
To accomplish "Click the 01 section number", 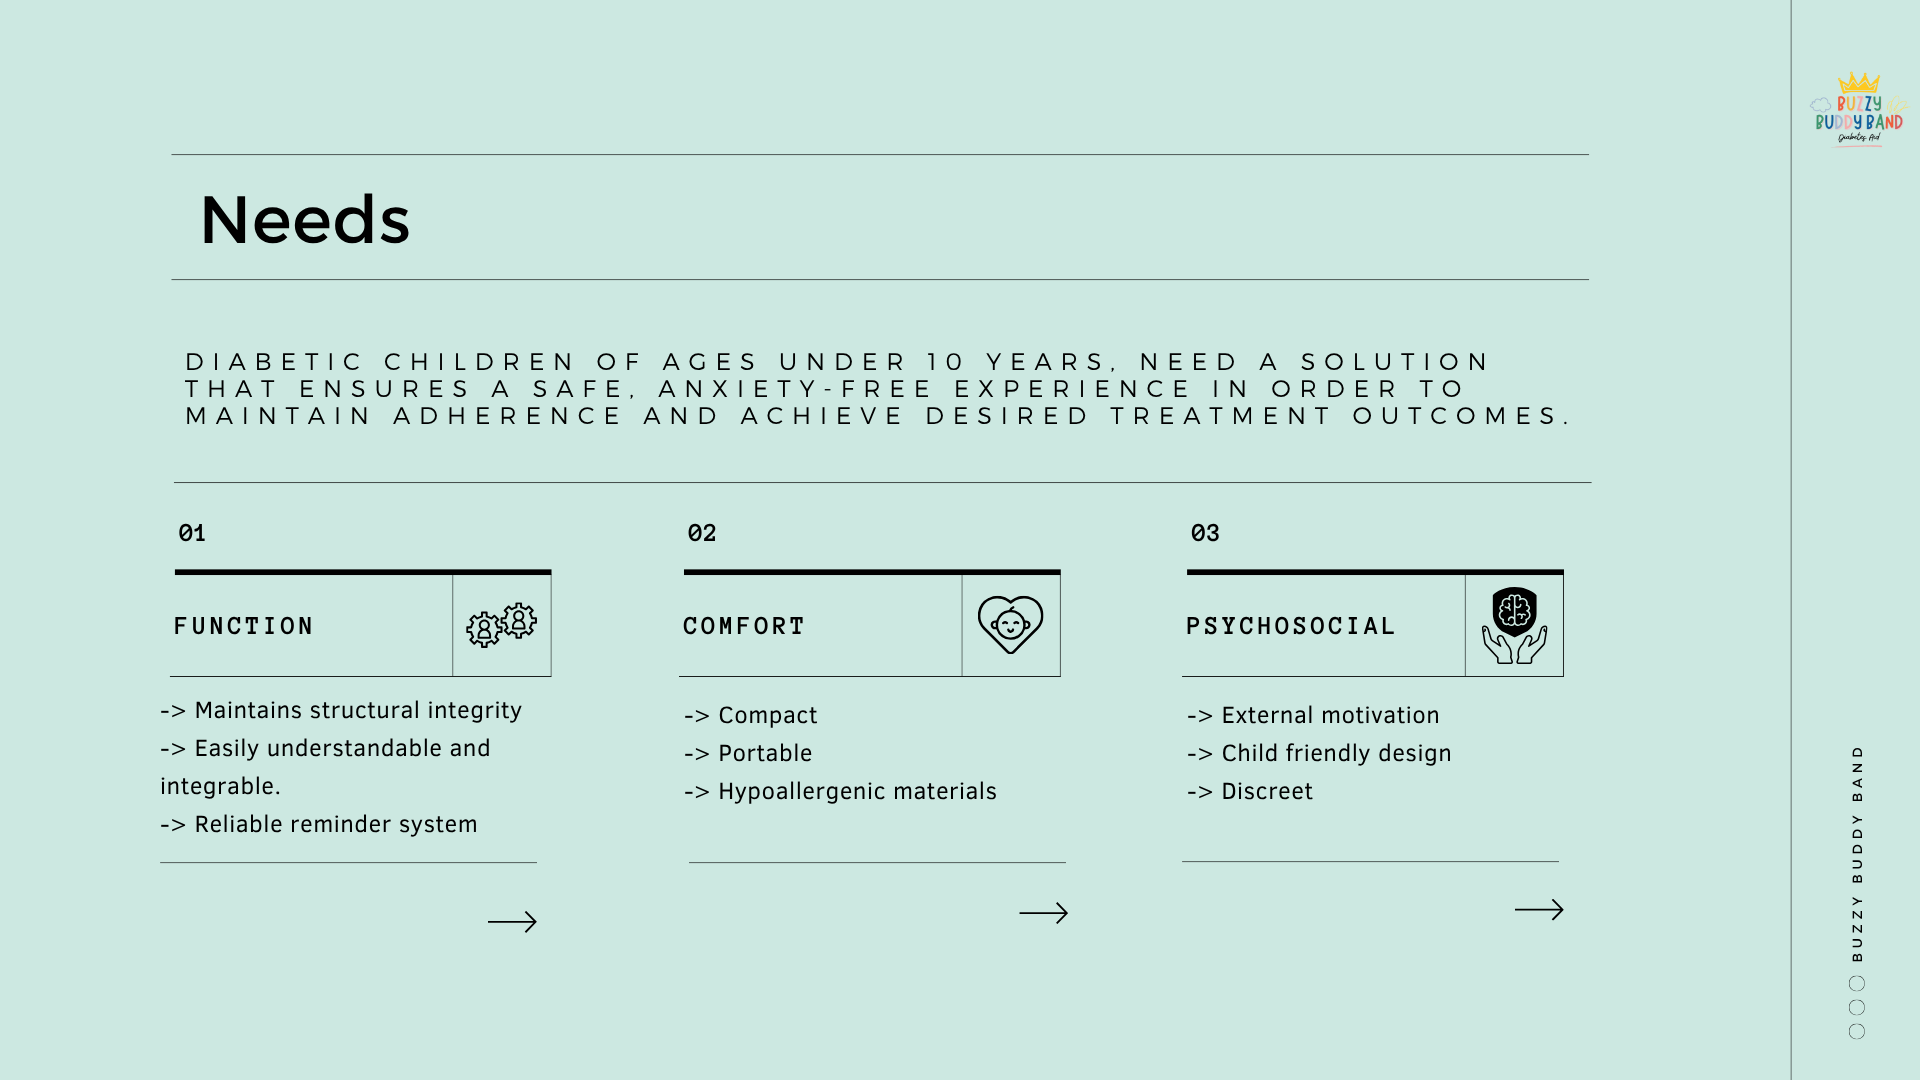I will pos(192,533).
